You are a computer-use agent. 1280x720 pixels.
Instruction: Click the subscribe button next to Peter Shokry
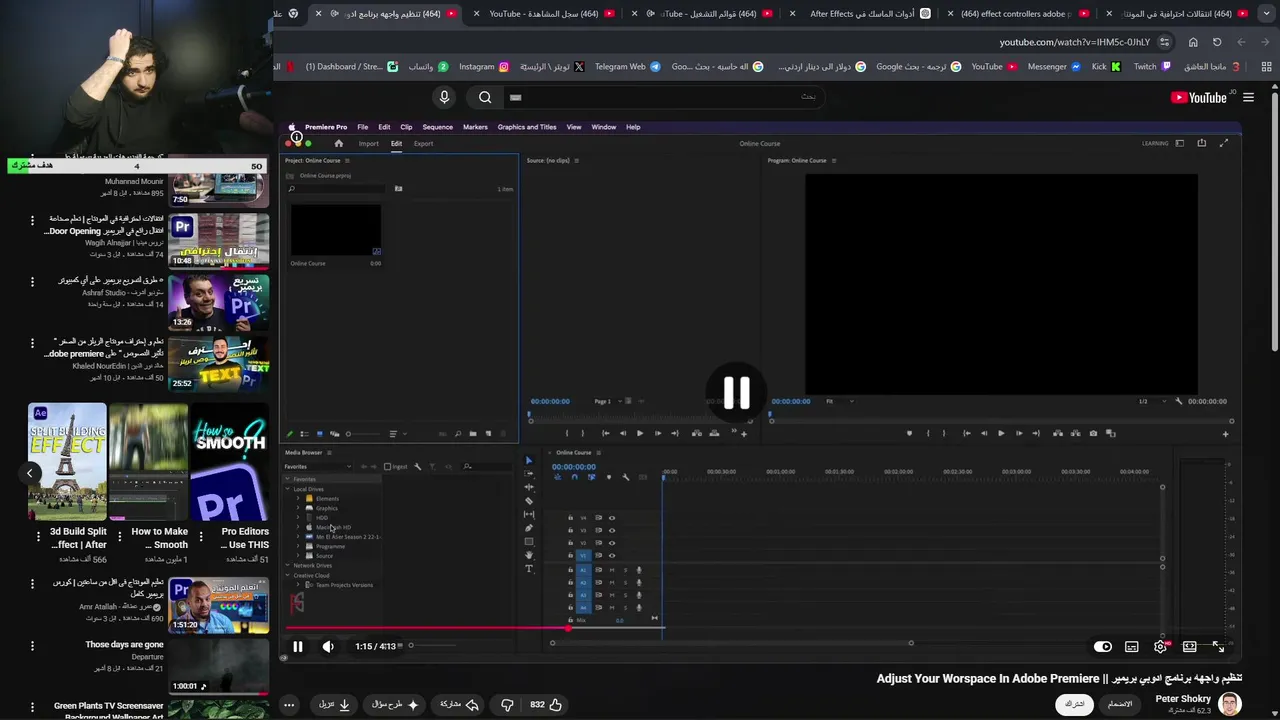(x=1074, y=704)
